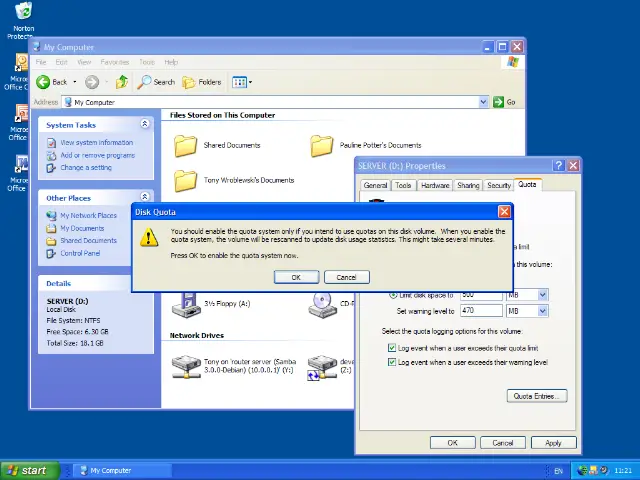This screenshot has width=640, height=480.
Task: Collapse the Other Places panel
Action: 144,196
